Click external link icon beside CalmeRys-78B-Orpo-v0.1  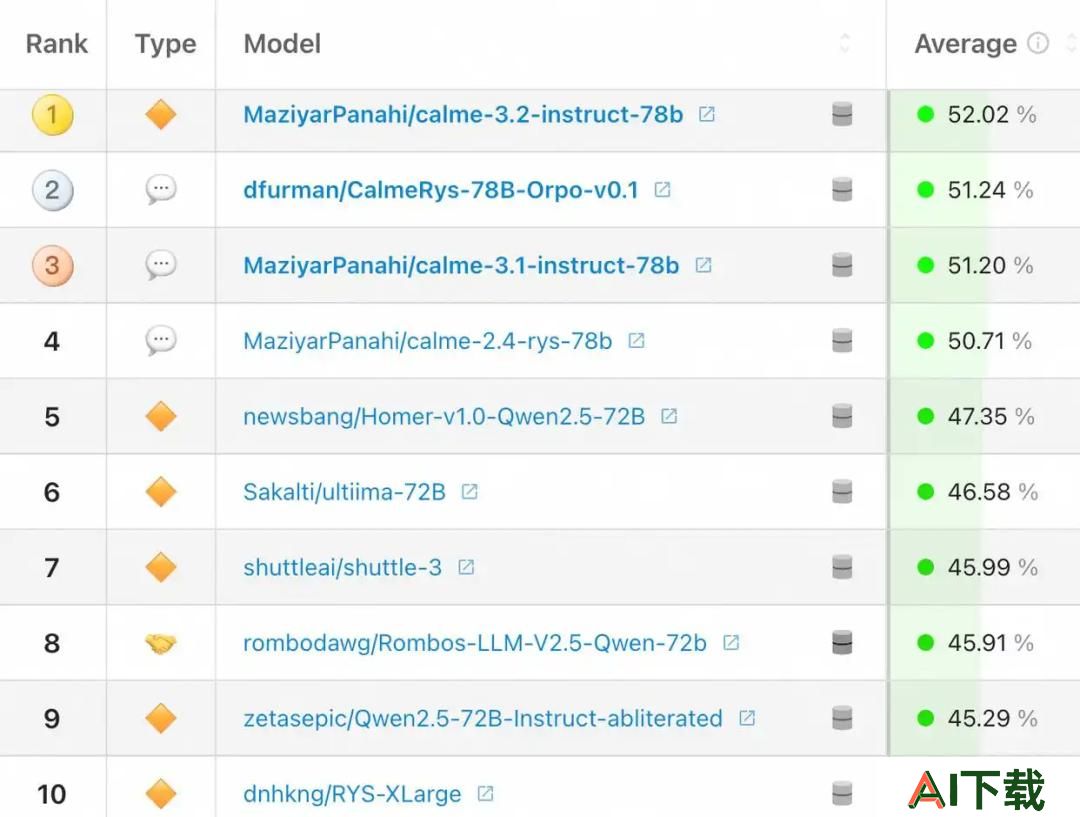click(663, 189)
